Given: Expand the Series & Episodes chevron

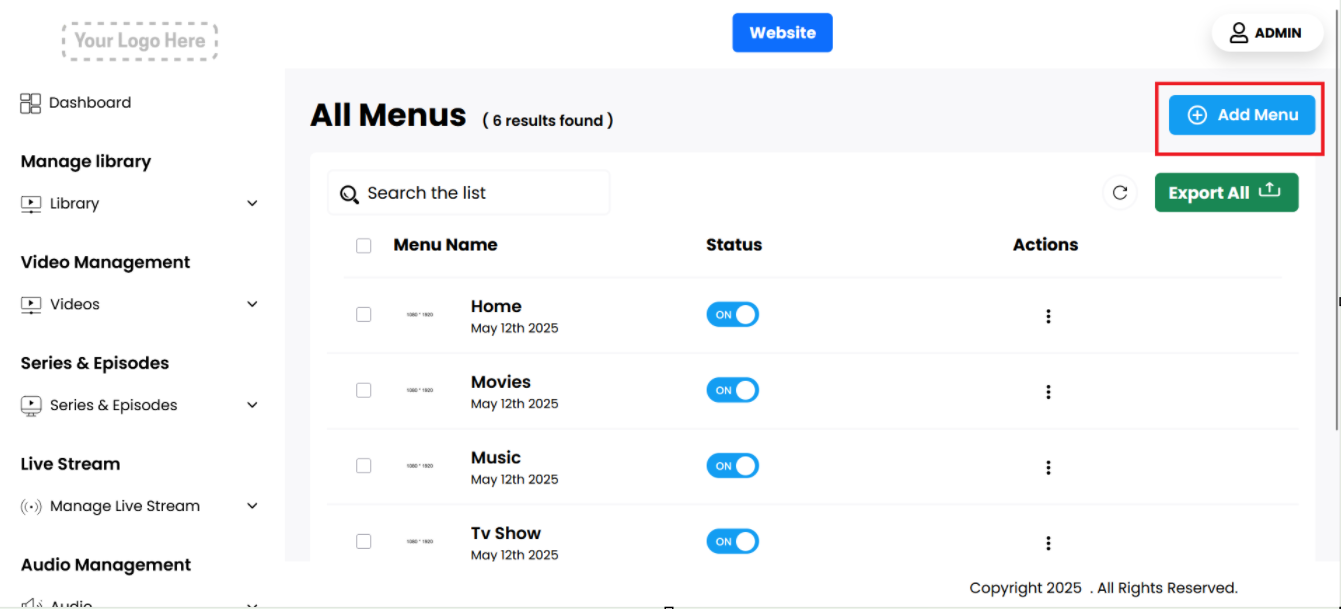Looking at the screenshot, I should click(x=252, y=406).
